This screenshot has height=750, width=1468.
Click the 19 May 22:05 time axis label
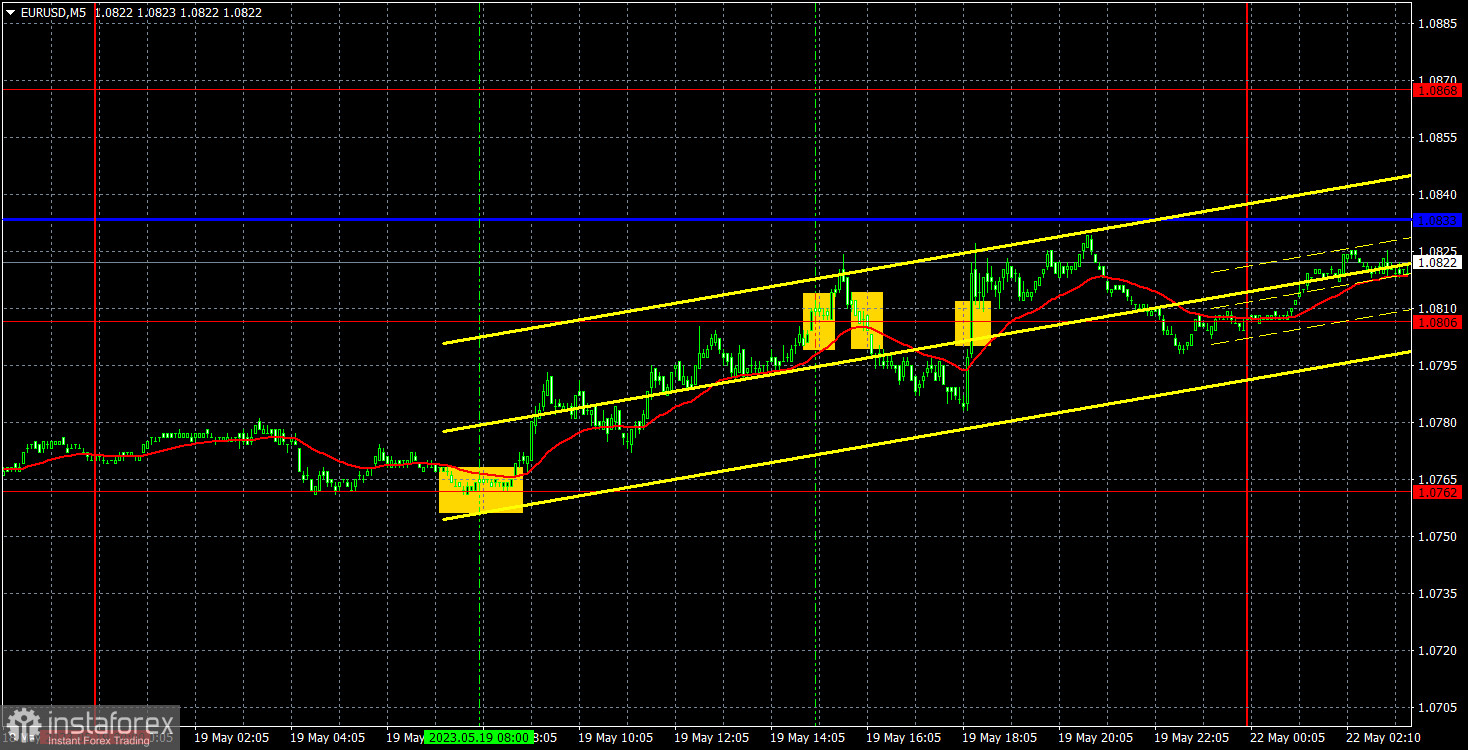(1190, 737)
